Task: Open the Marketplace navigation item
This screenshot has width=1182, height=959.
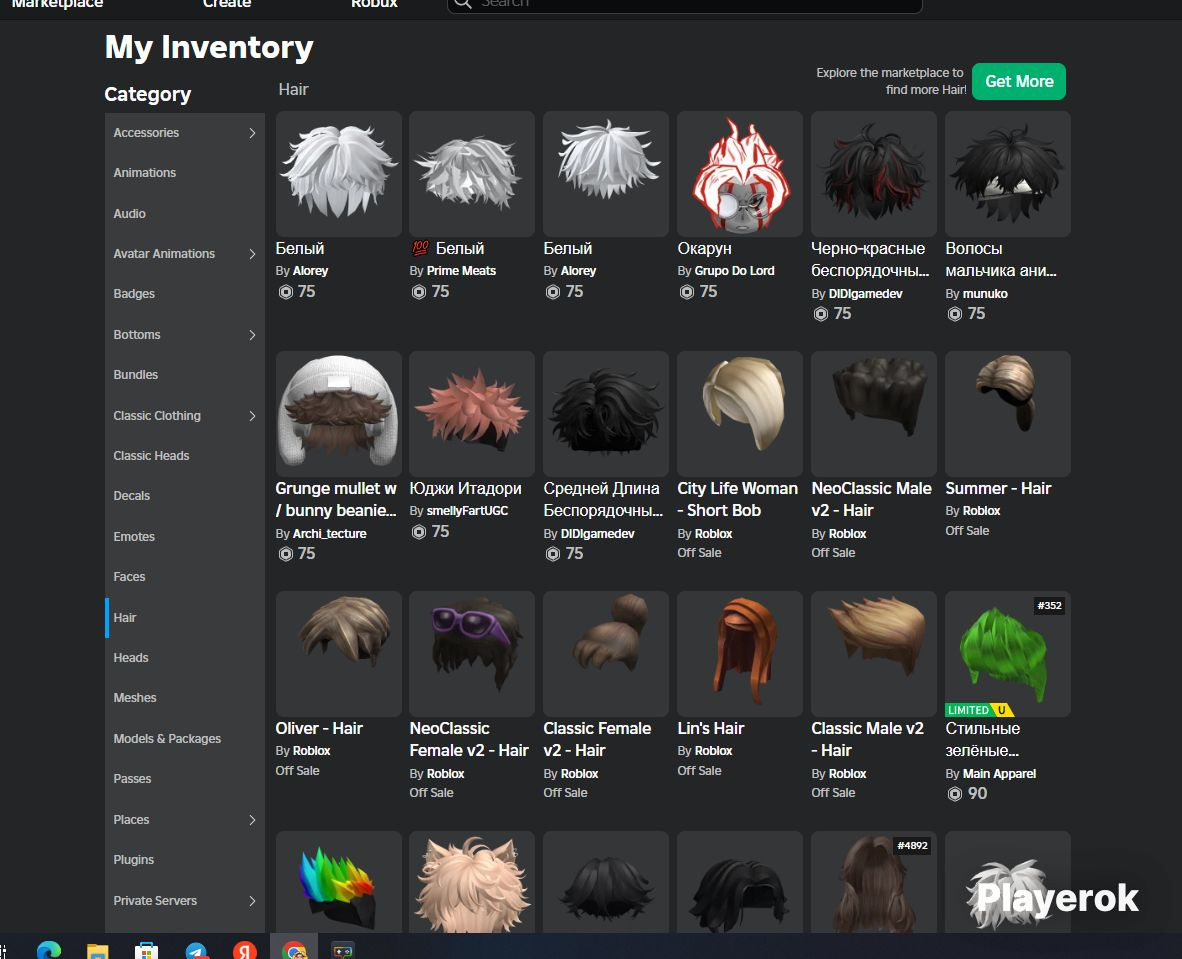Action: tap(57, 4)
